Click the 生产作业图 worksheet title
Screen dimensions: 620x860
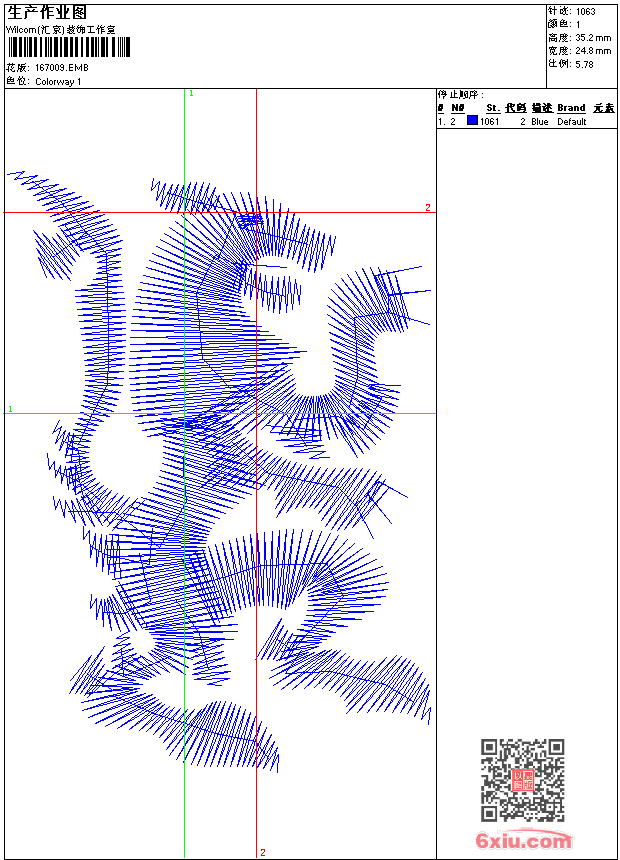(47, 13)
